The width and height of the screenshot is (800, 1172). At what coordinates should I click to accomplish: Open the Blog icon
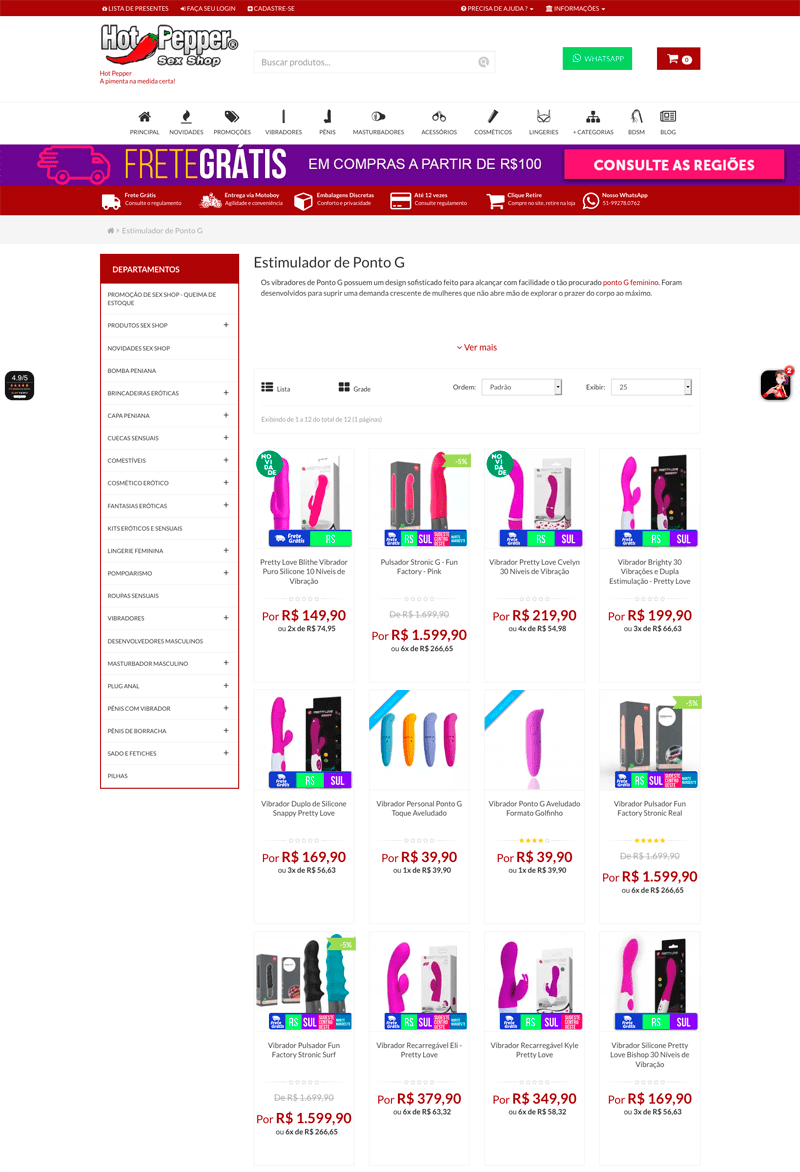tap(668, 117)
